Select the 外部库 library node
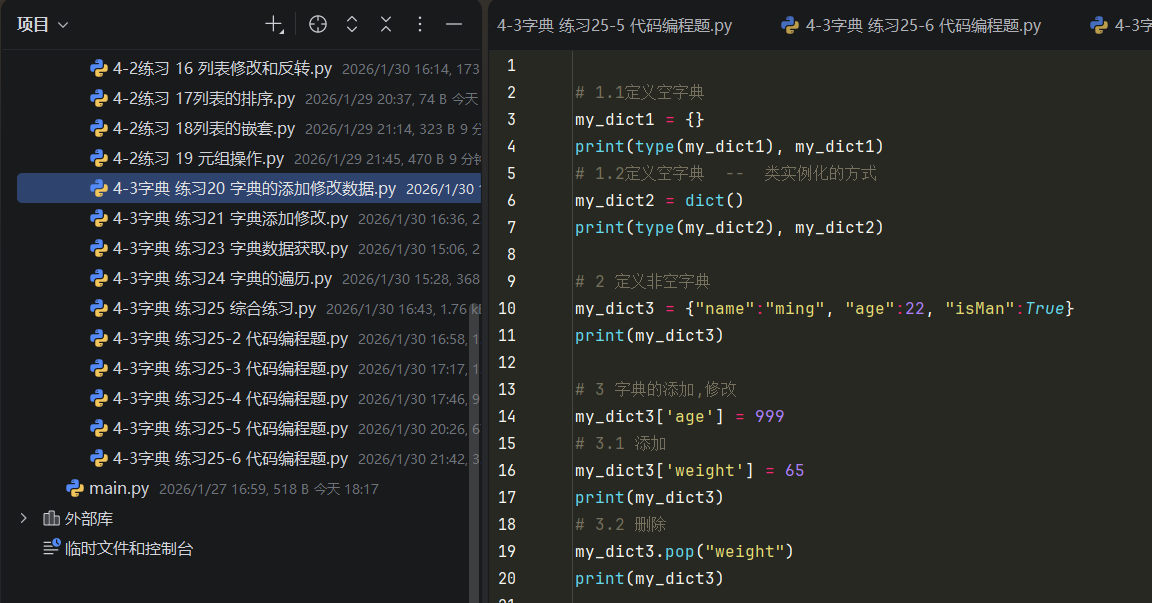Viewport: 1152px width, 603px height. click(88, 519)
